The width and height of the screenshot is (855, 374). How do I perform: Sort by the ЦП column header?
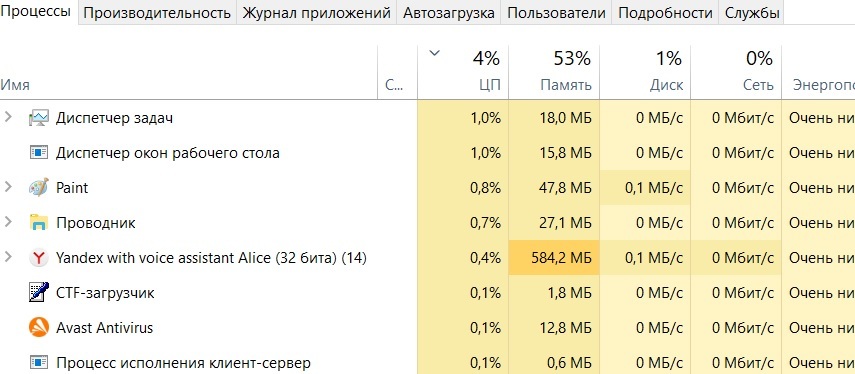tap(463, 71)
